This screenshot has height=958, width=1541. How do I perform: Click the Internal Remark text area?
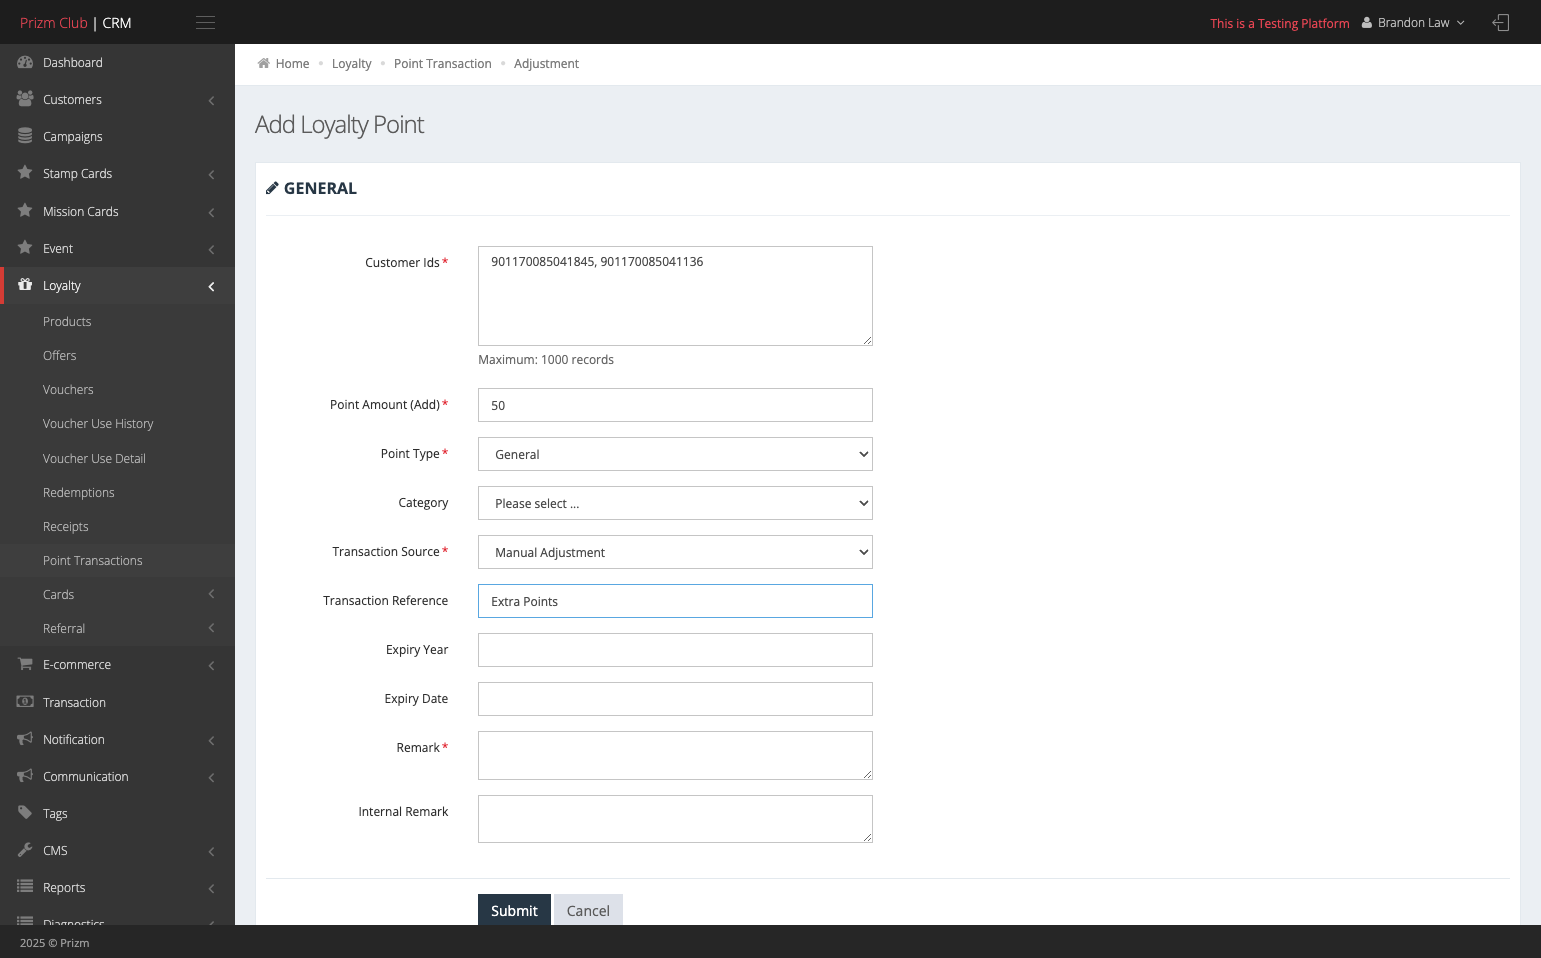(675, 819)
